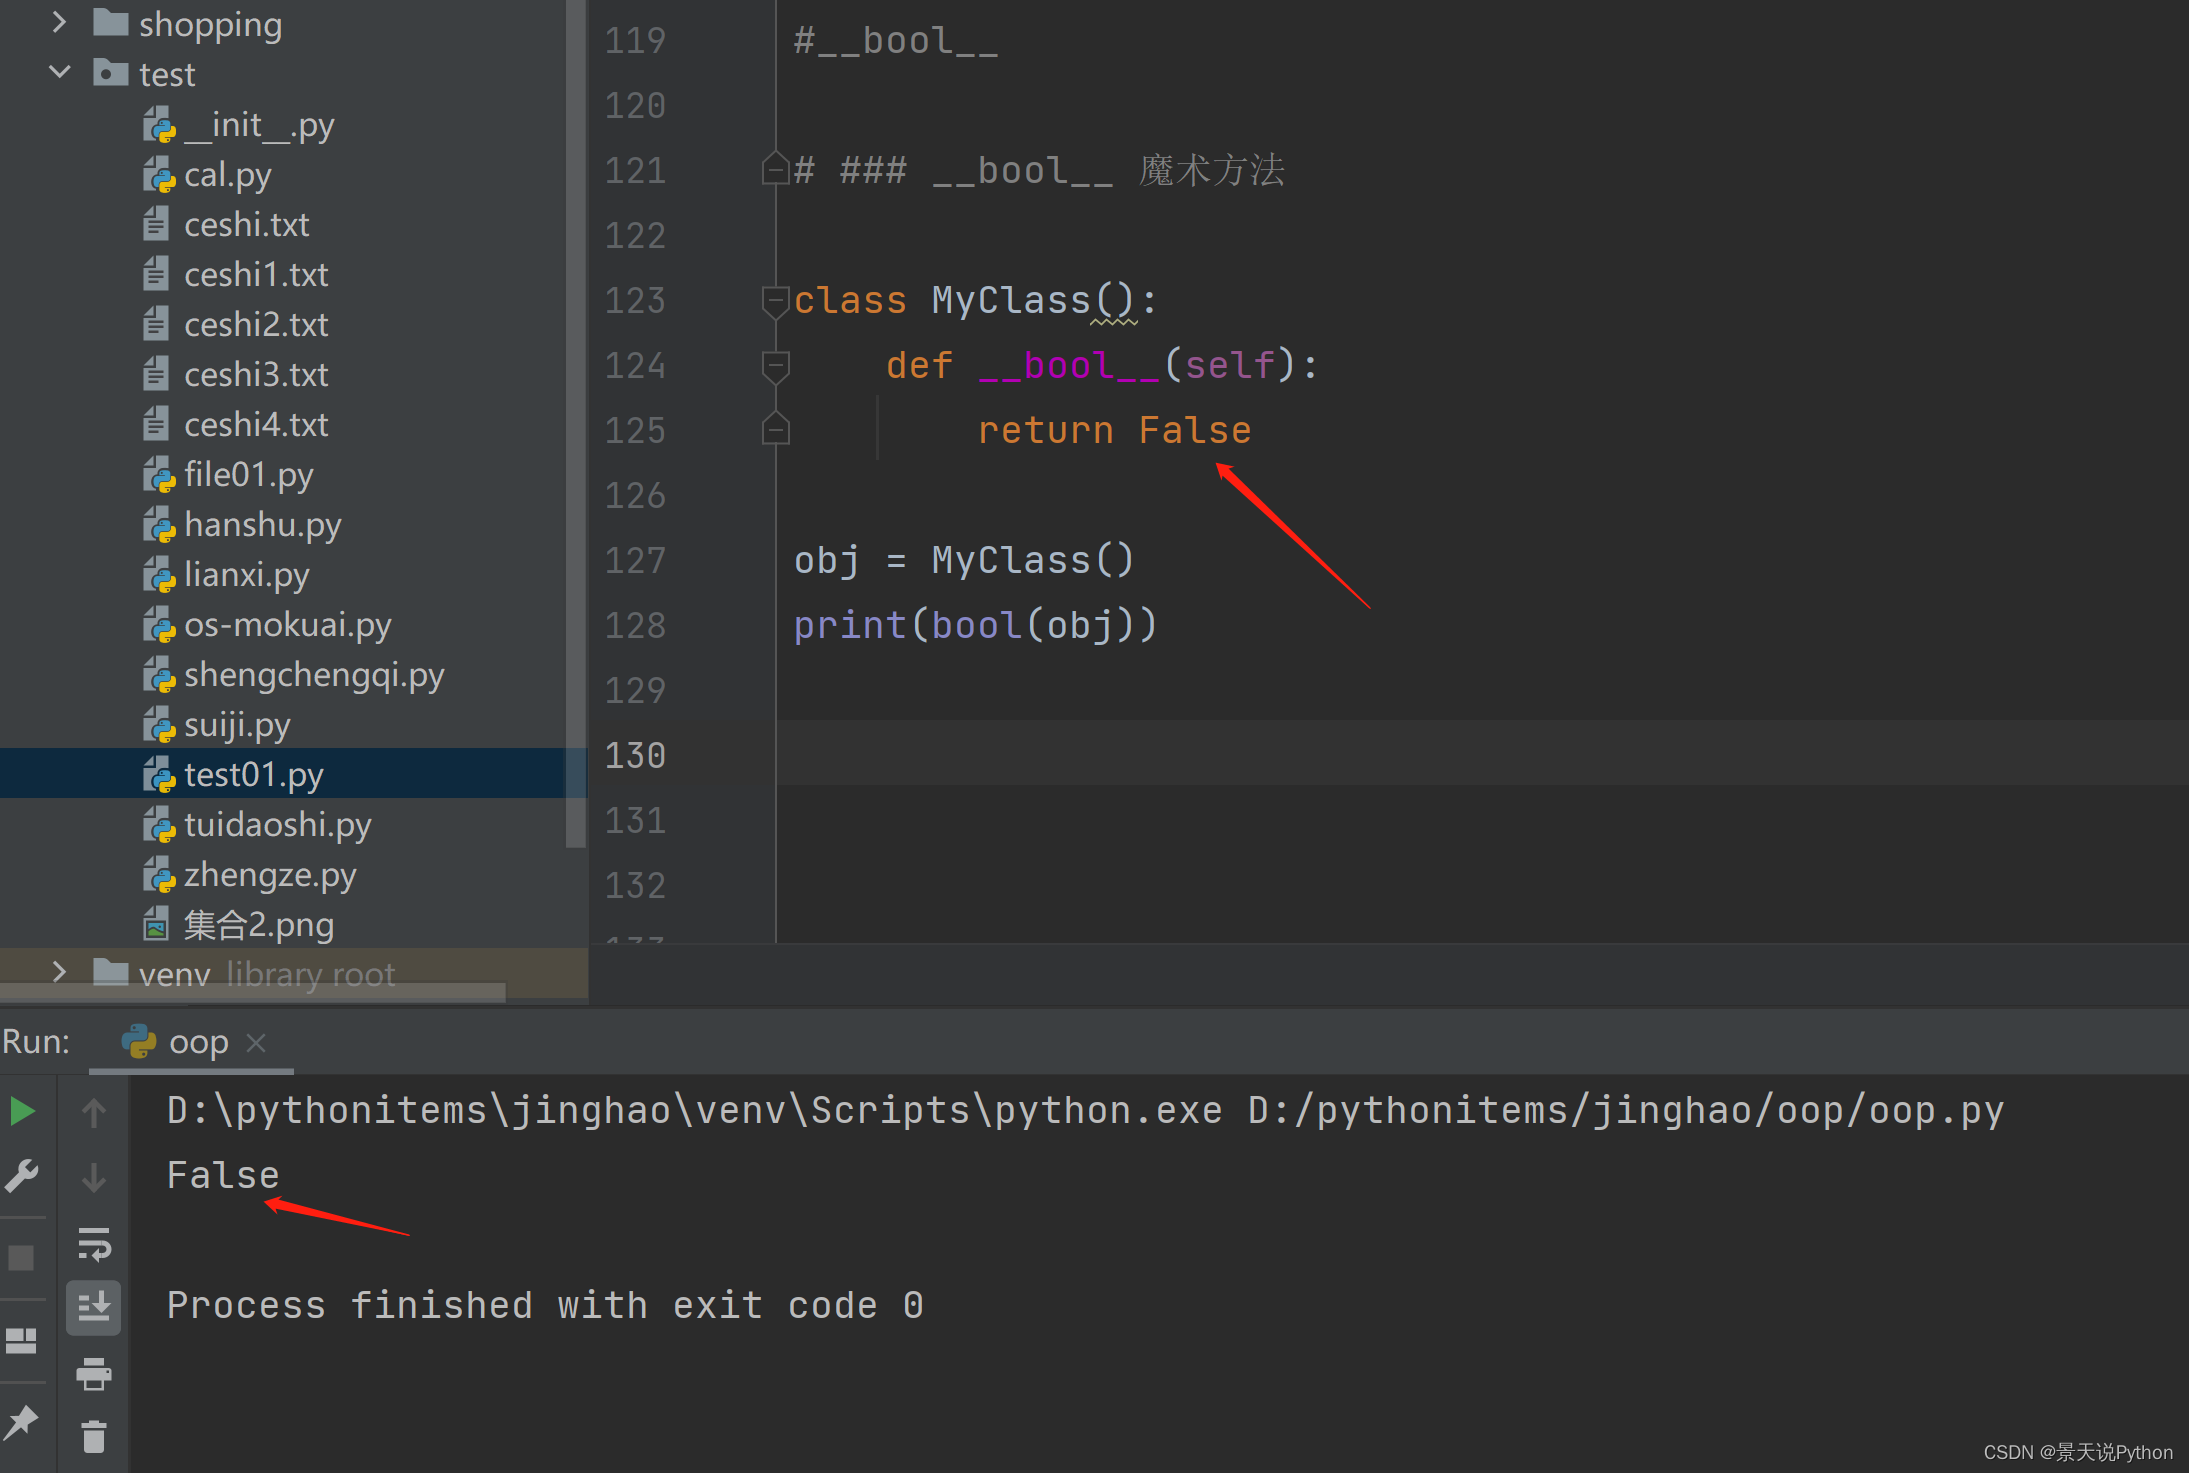Expand the venv library root folder
The height and width of the screenshot is (1473, 2189).
(x=59, y=971)
